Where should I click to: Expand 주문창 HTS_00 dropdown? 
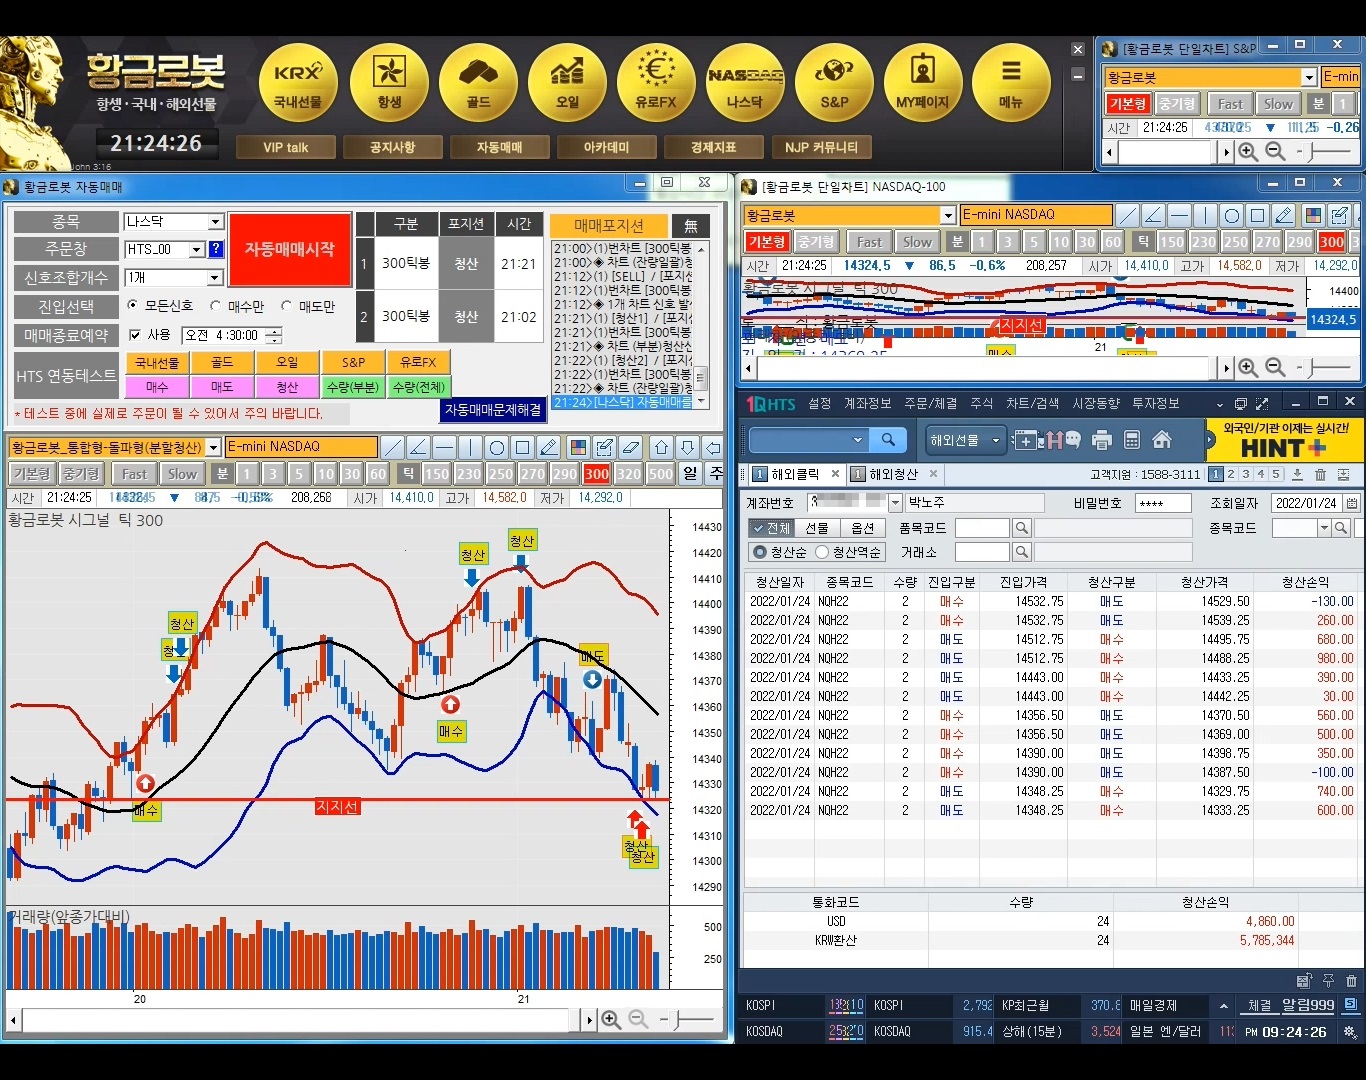(x=197, y=250)
